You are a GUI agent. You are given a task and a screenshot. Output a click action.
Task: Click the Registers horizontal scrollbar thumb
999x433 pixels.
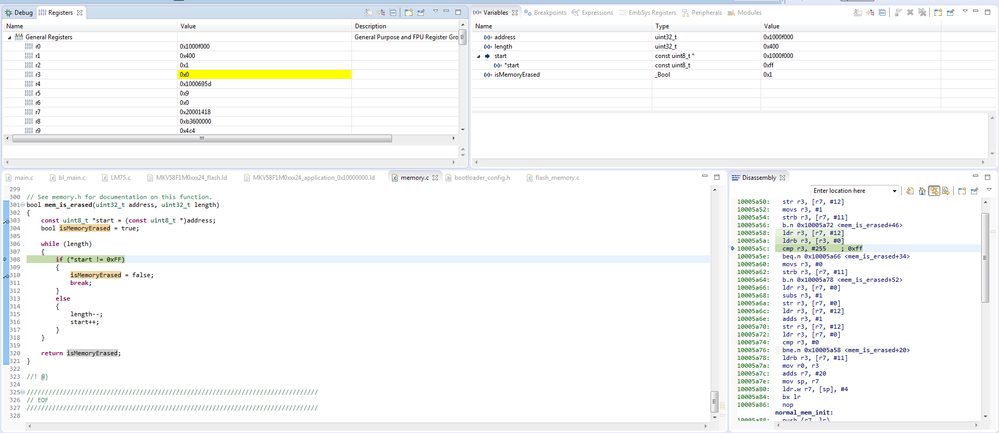[200, 138]
